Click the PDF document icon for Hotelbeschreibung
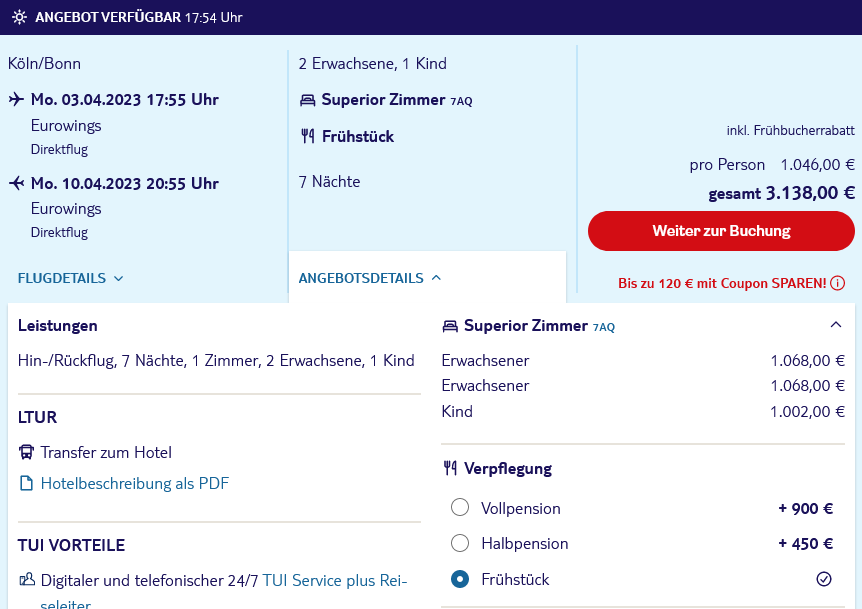Image resolution: width=862 pixels, height=609 pixels. point(26,483)
